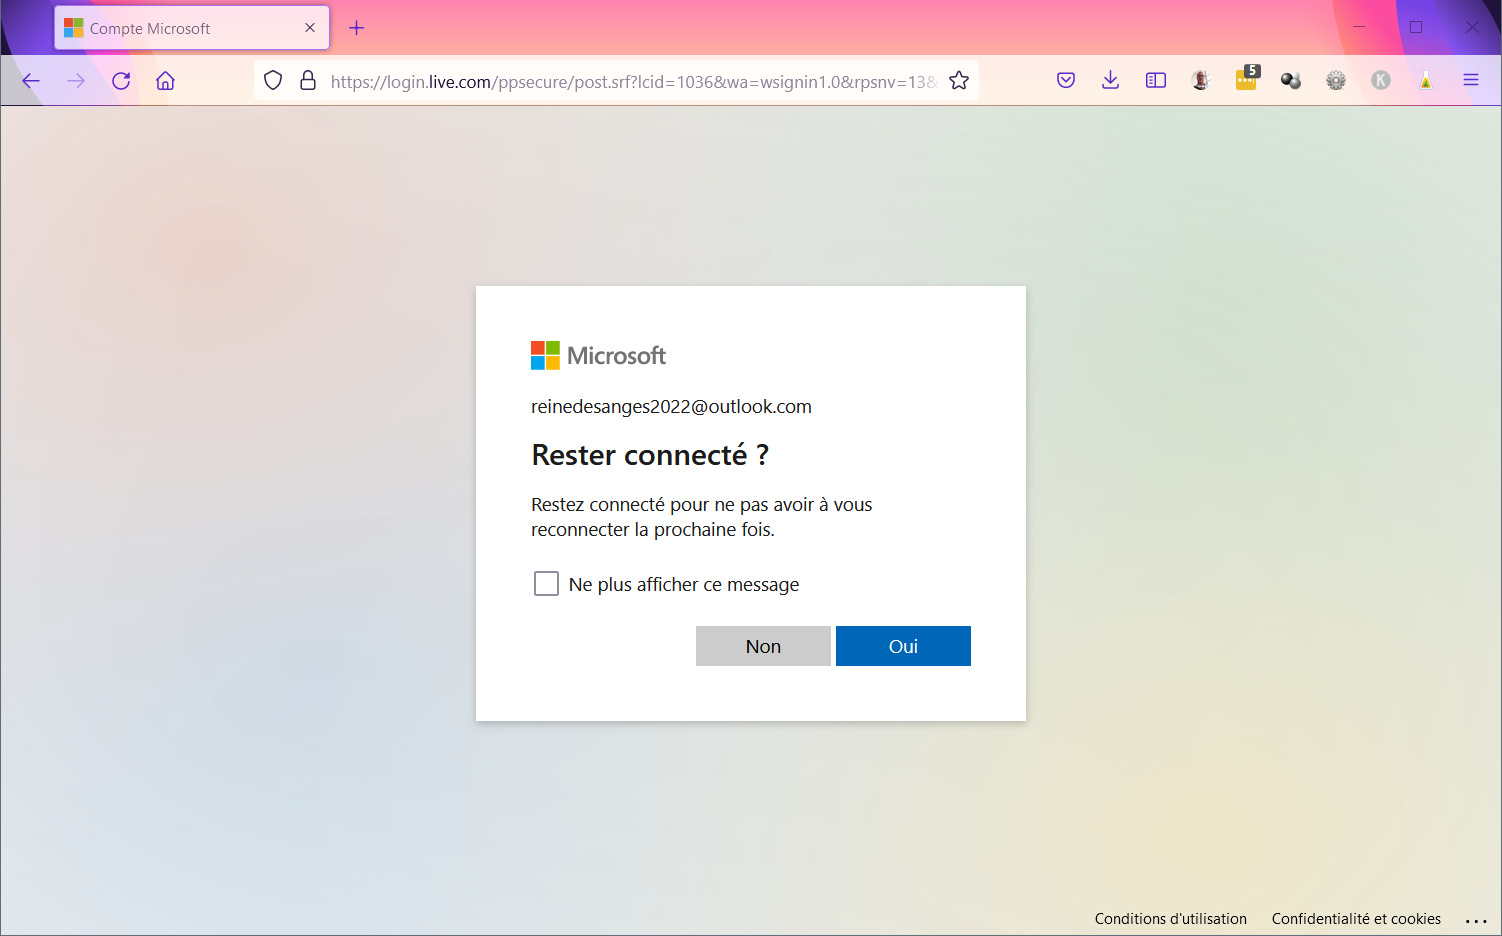Click the reinedesanges2022@outlook.com account text
Viewport: 1502px width, 936px height.
[x=671, y=407]
